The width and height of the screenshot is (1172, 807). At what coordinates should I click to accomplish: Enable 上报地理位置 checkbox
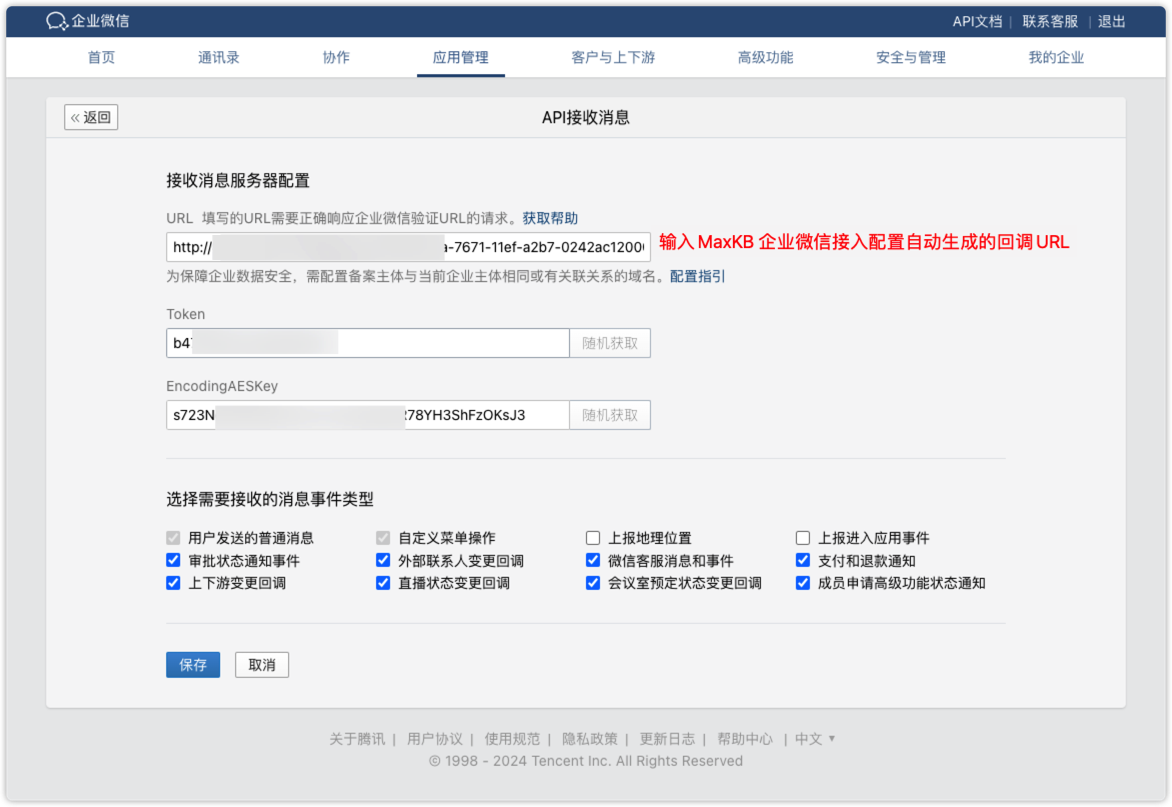point(593,537)
